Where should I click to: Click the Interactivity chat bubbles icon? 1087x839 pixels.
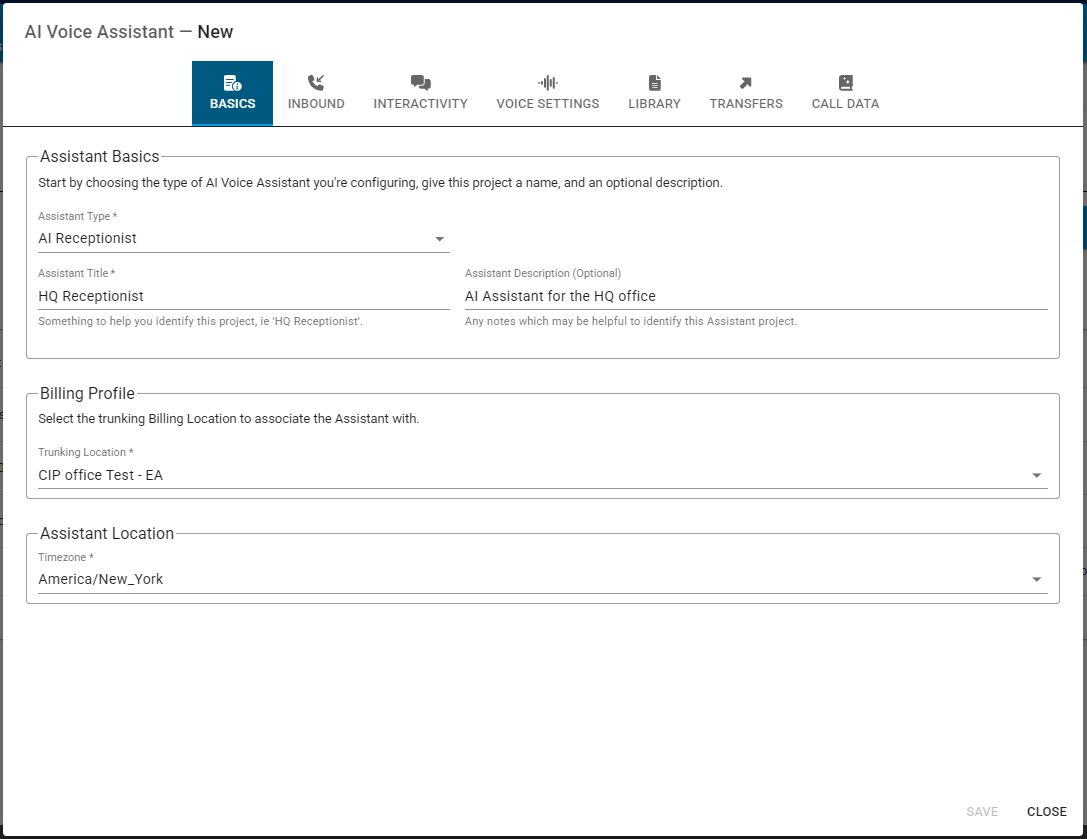(420, 83)
